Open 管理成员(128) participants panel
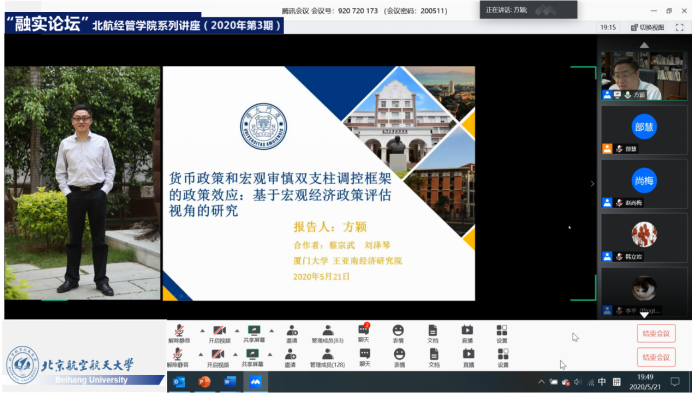 tap(327, 358)
